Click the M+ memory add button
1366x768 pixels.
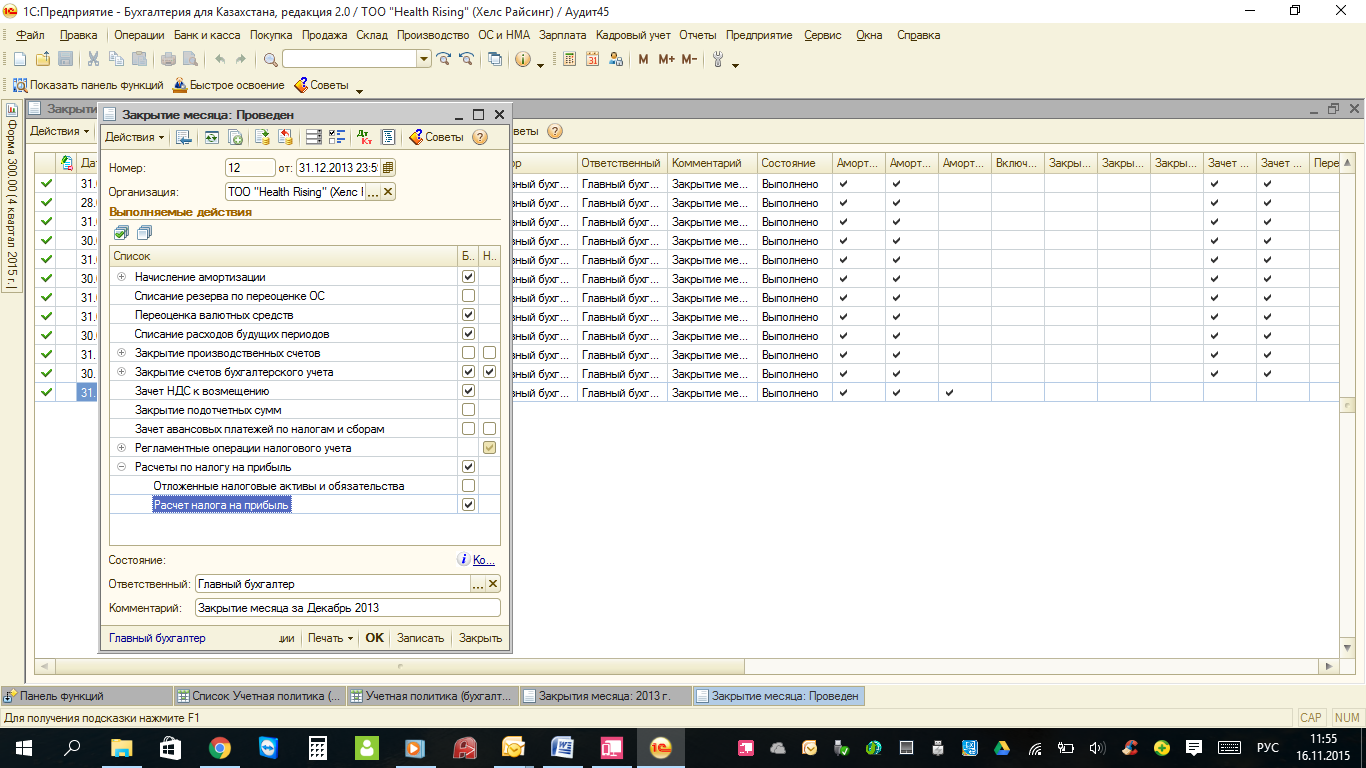click(666, 59)
